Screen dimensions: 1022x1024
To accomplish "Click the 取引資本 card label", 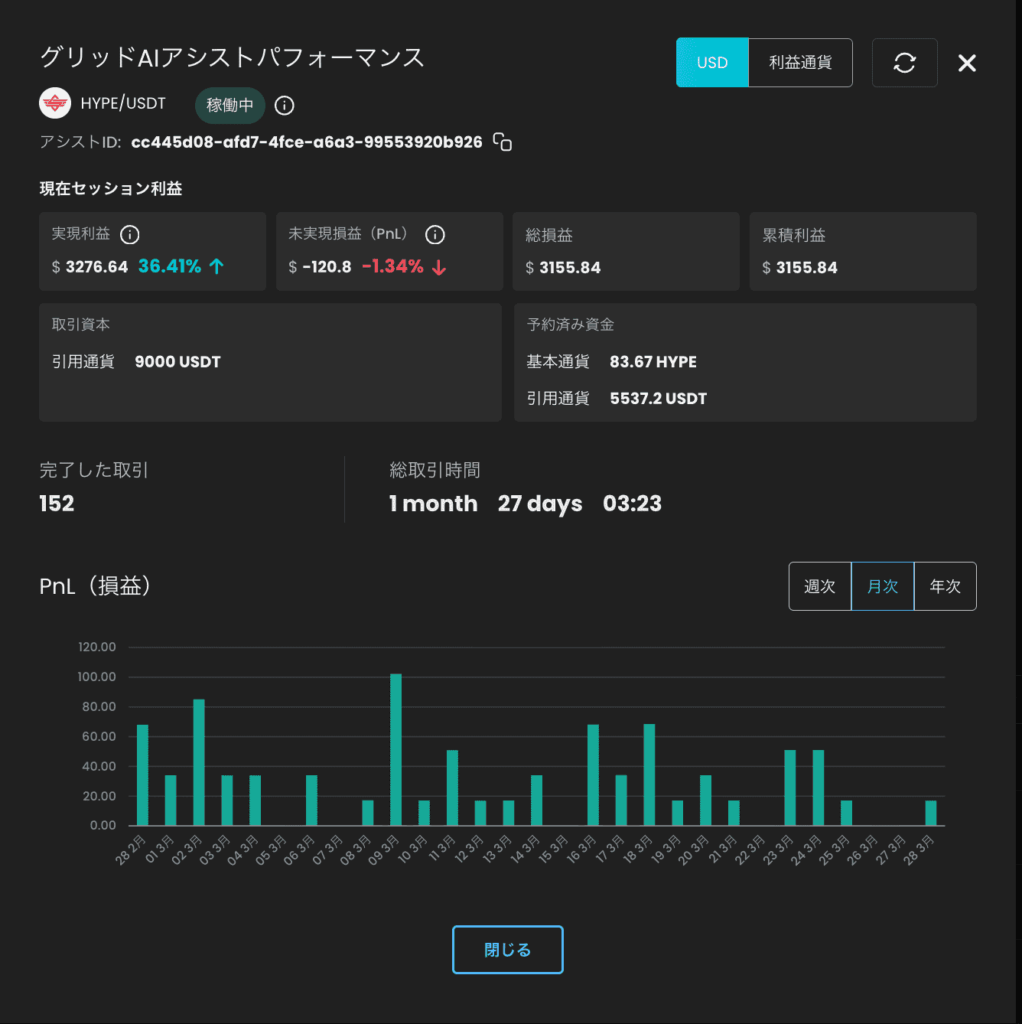I will [x=81, y=325].
